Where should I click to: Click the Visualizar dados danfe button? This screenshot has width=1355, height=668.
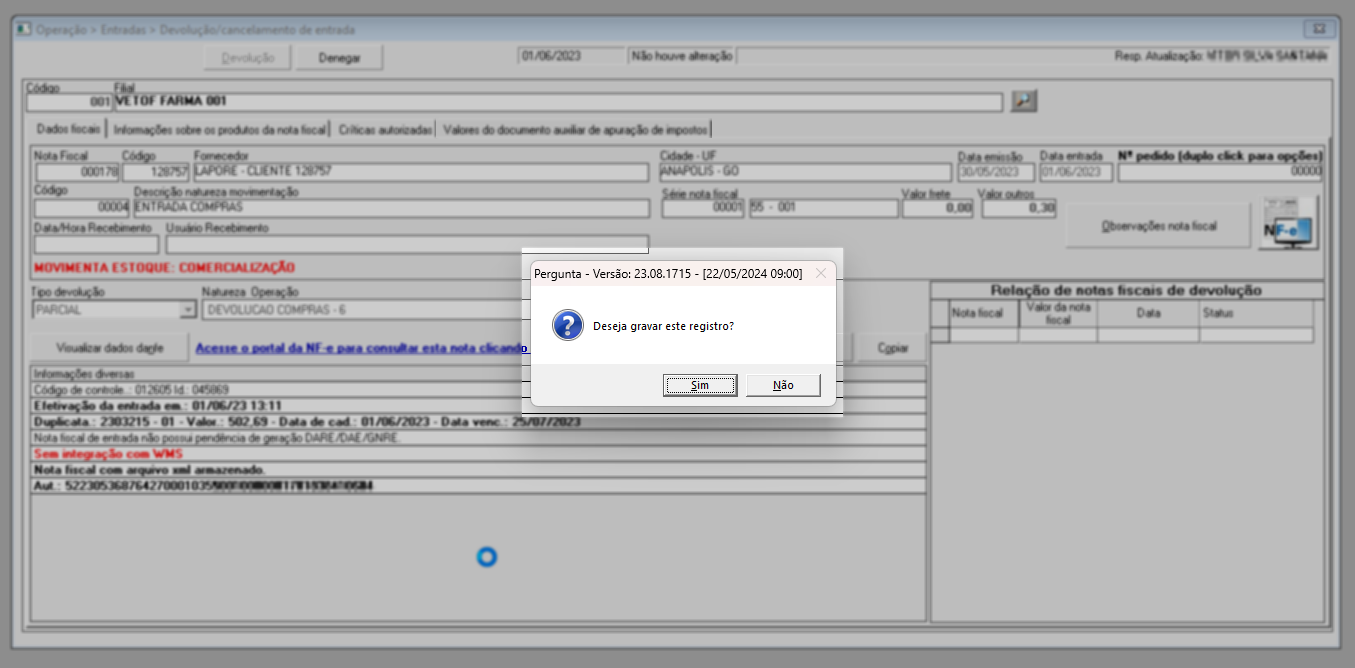[110, 348]
